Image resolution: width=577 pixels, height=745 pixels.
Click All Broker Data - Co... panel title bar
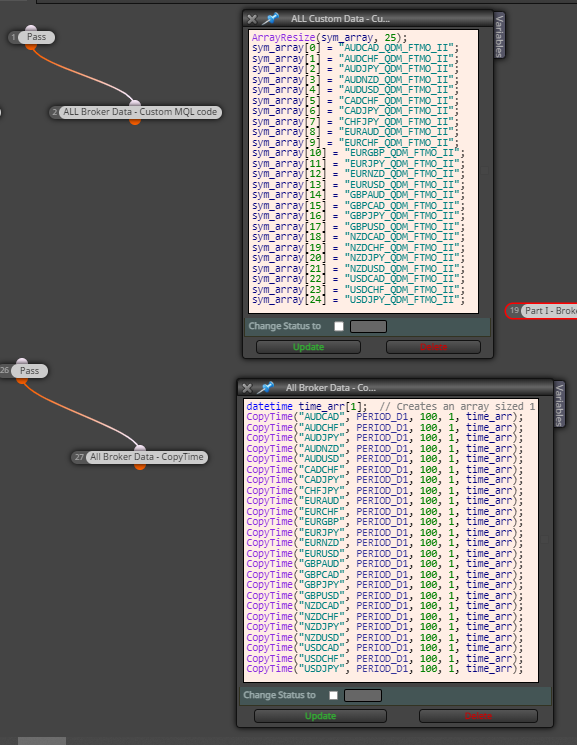(x=395, y=388)
